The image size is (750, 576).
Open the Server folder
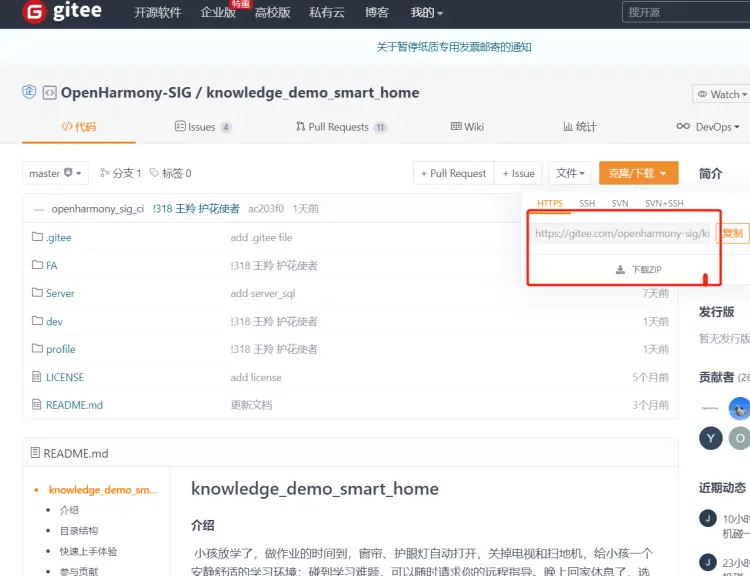pos(60,293)
